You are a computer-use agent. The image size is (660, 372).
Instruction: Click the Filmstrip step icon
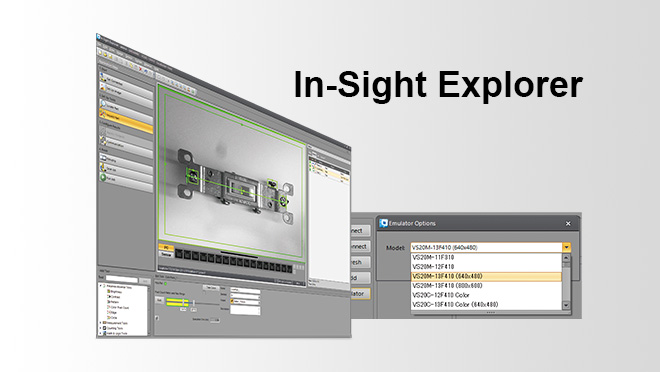103,157
